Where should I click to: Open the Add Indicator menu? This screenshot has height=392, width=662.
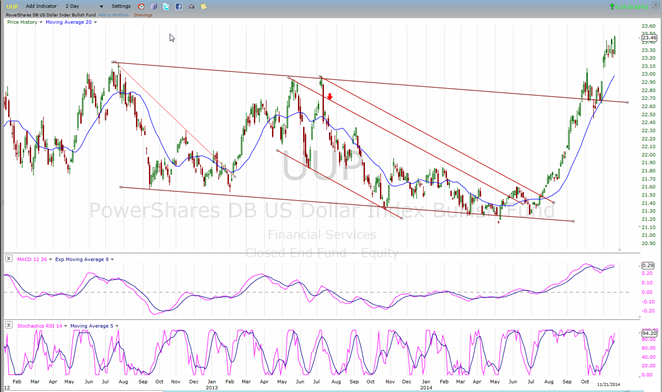pos(41,6)
